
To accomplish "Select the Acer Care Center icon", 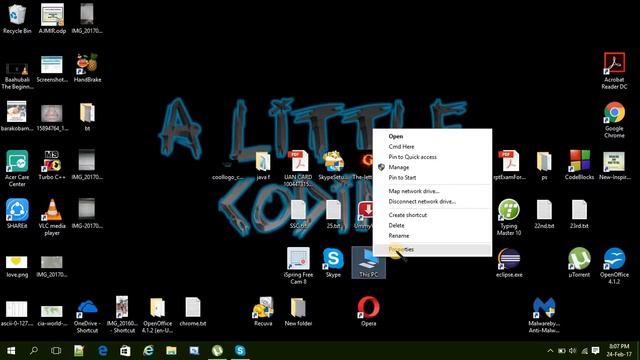I will coord(17,168).
